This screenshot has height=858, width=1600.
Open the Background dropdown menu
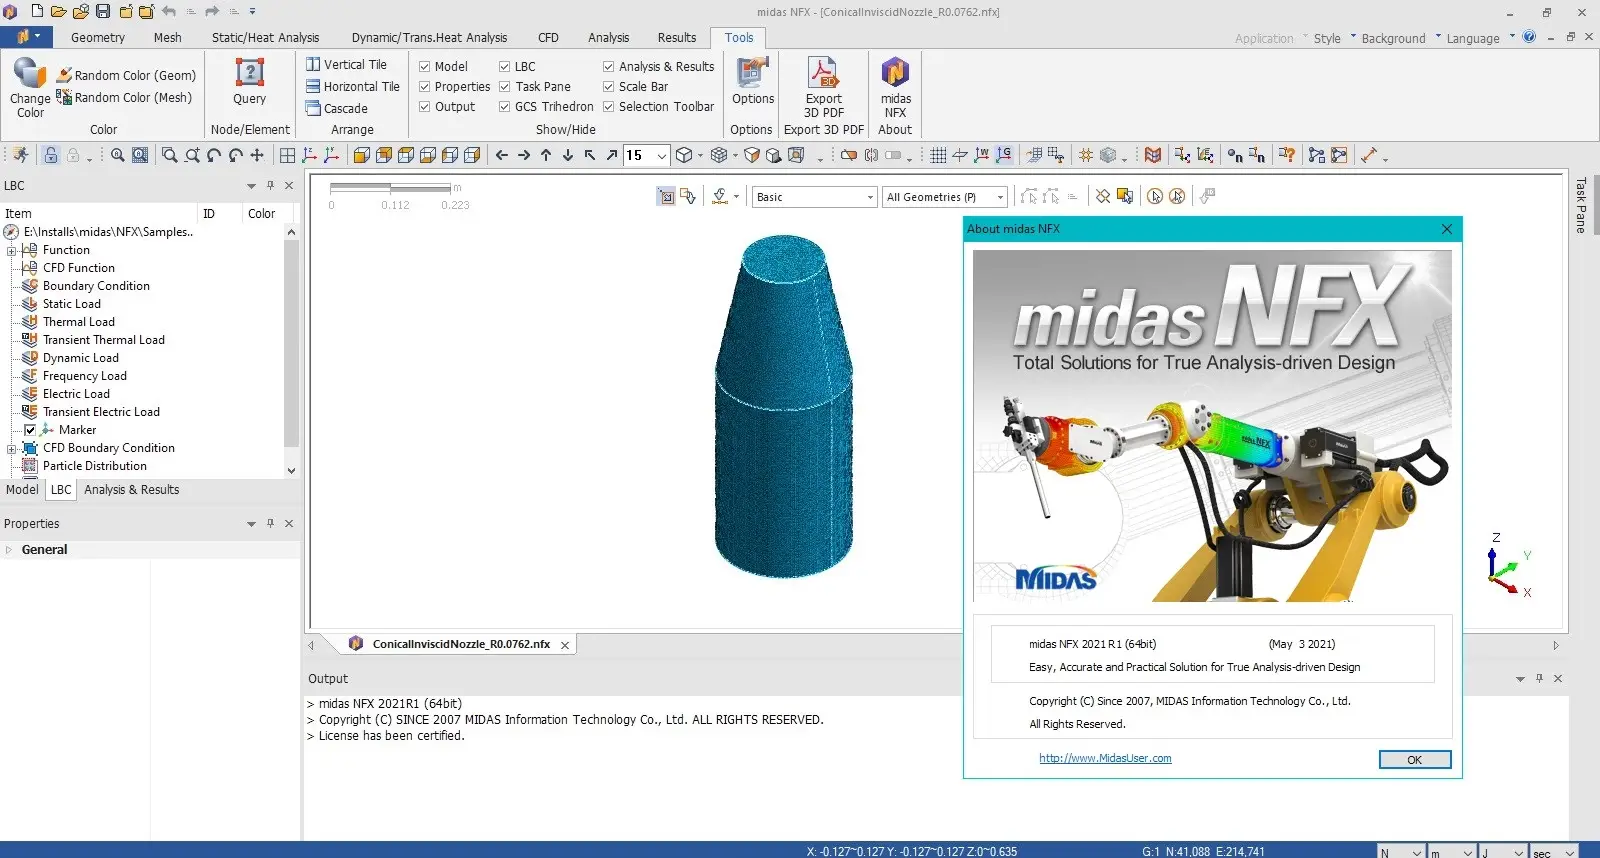coord(1401,38)
